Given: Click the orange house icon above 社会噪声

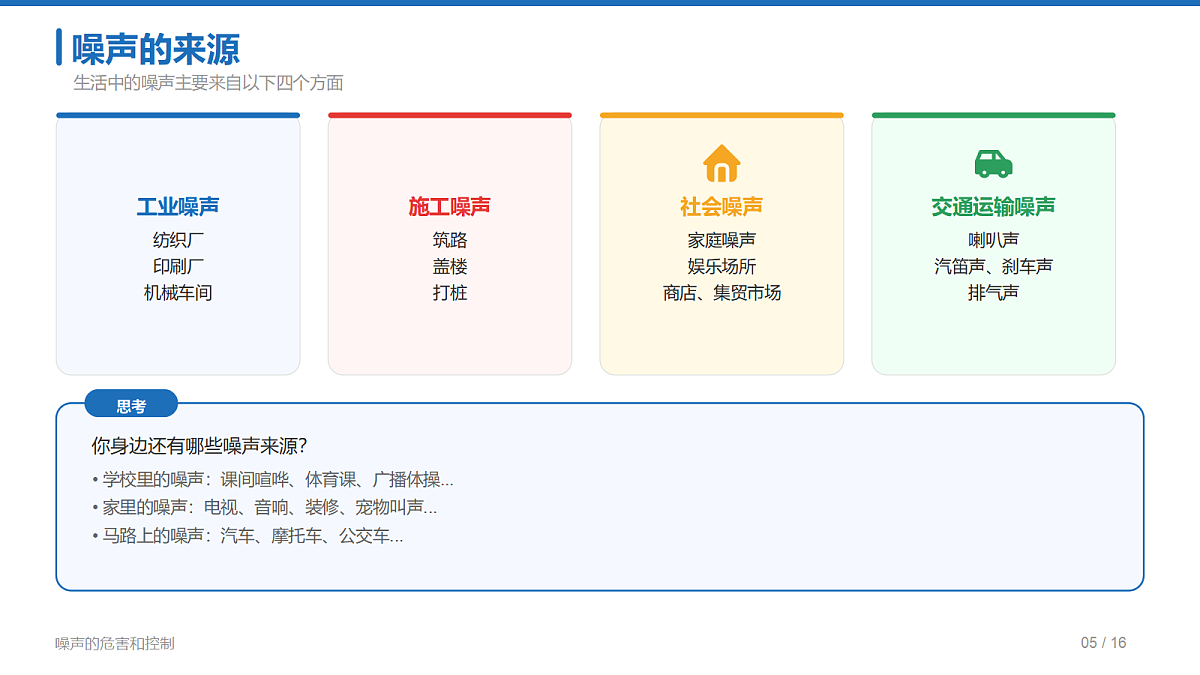Looking at the screenshot, I should pos(721,163).
